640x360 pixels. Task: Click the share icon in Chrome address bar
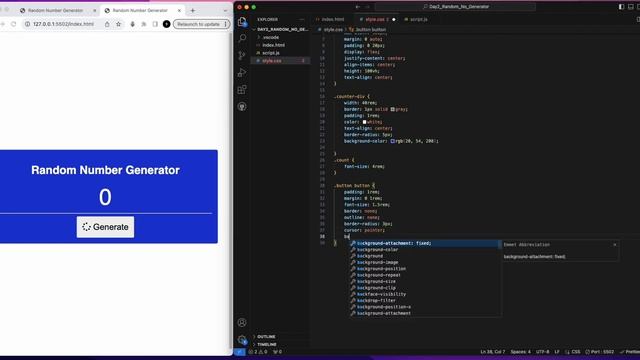point(107,24)
